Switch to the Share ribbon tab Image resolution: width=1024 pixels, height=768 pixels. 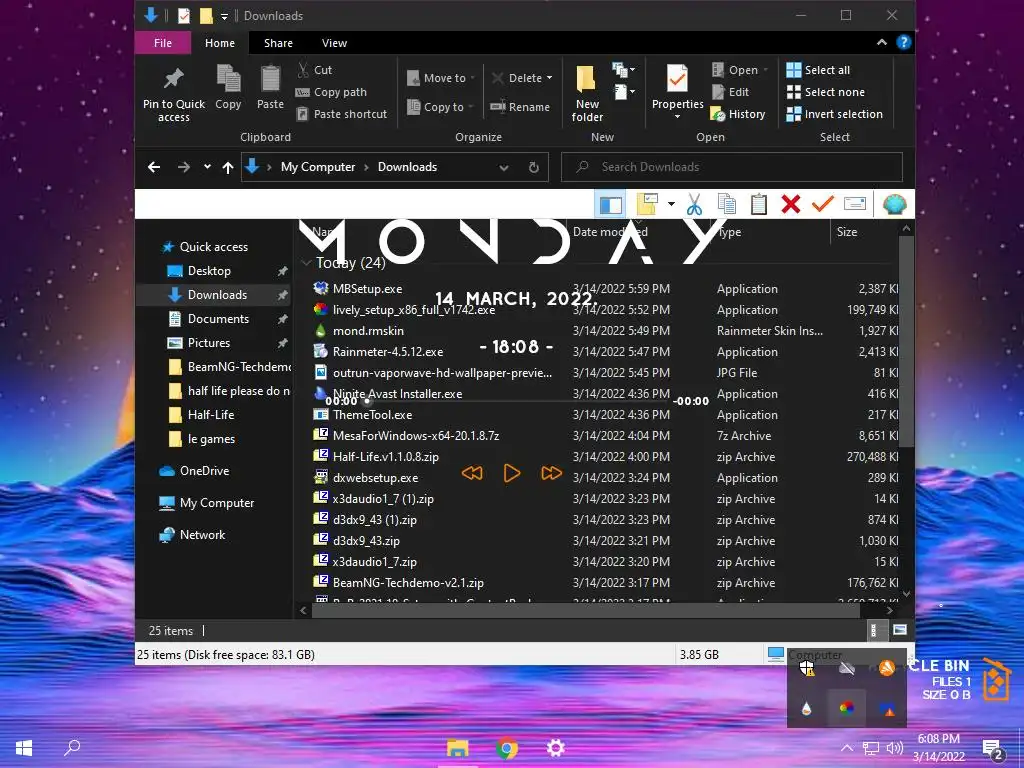(278, 42)
